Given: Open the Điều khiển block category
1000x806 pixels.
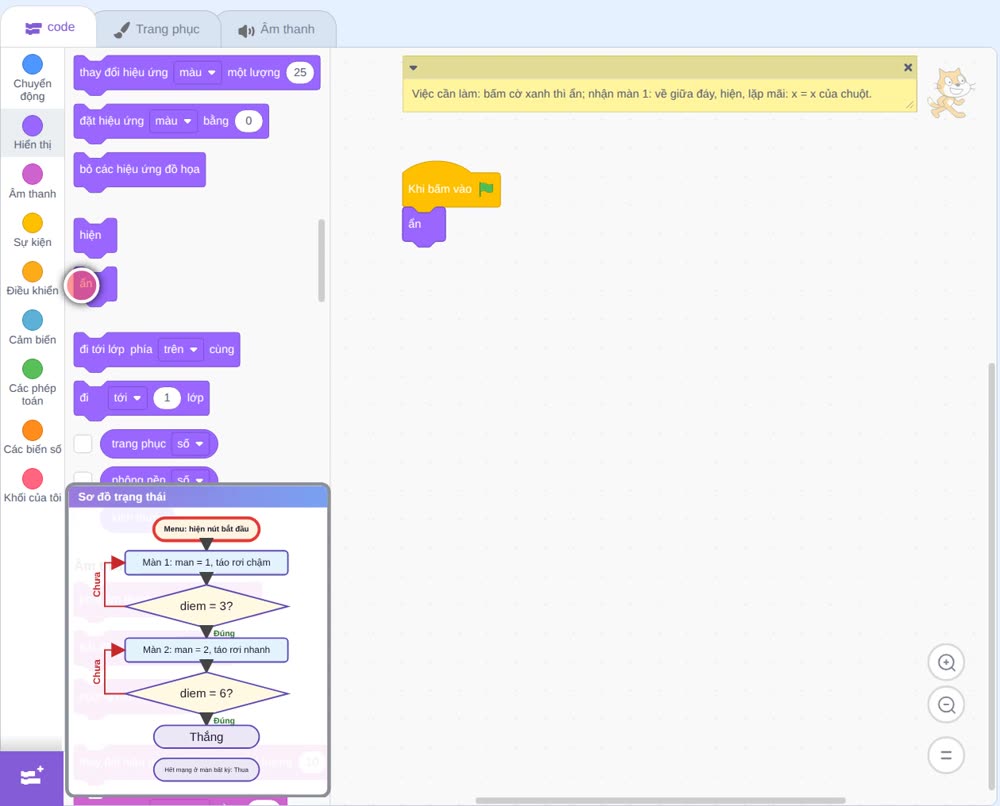Looking at the screenshot, I should click(x=33, y=278).
